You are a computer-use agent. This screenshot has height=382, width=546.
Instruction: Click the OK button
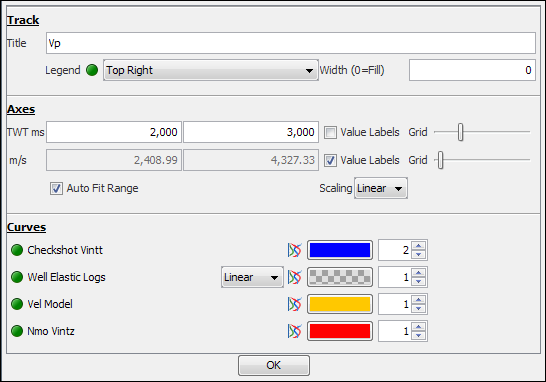tap(274, 365)
